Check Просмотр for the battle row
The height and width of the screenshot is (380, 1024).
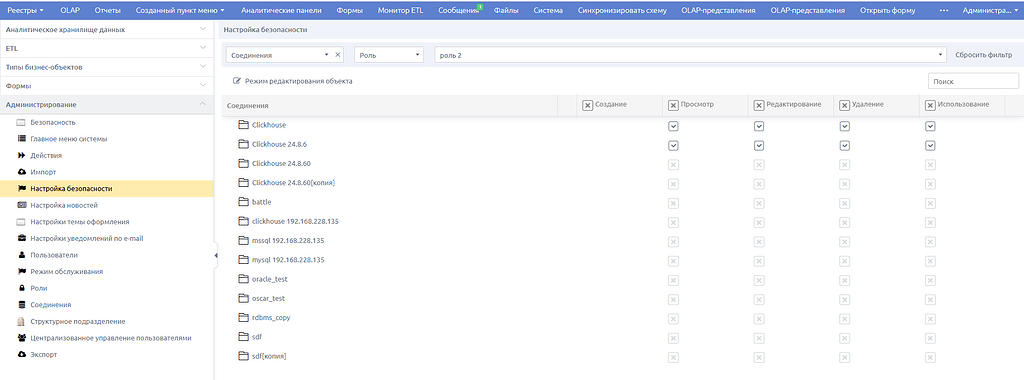(x=673, y=203)
